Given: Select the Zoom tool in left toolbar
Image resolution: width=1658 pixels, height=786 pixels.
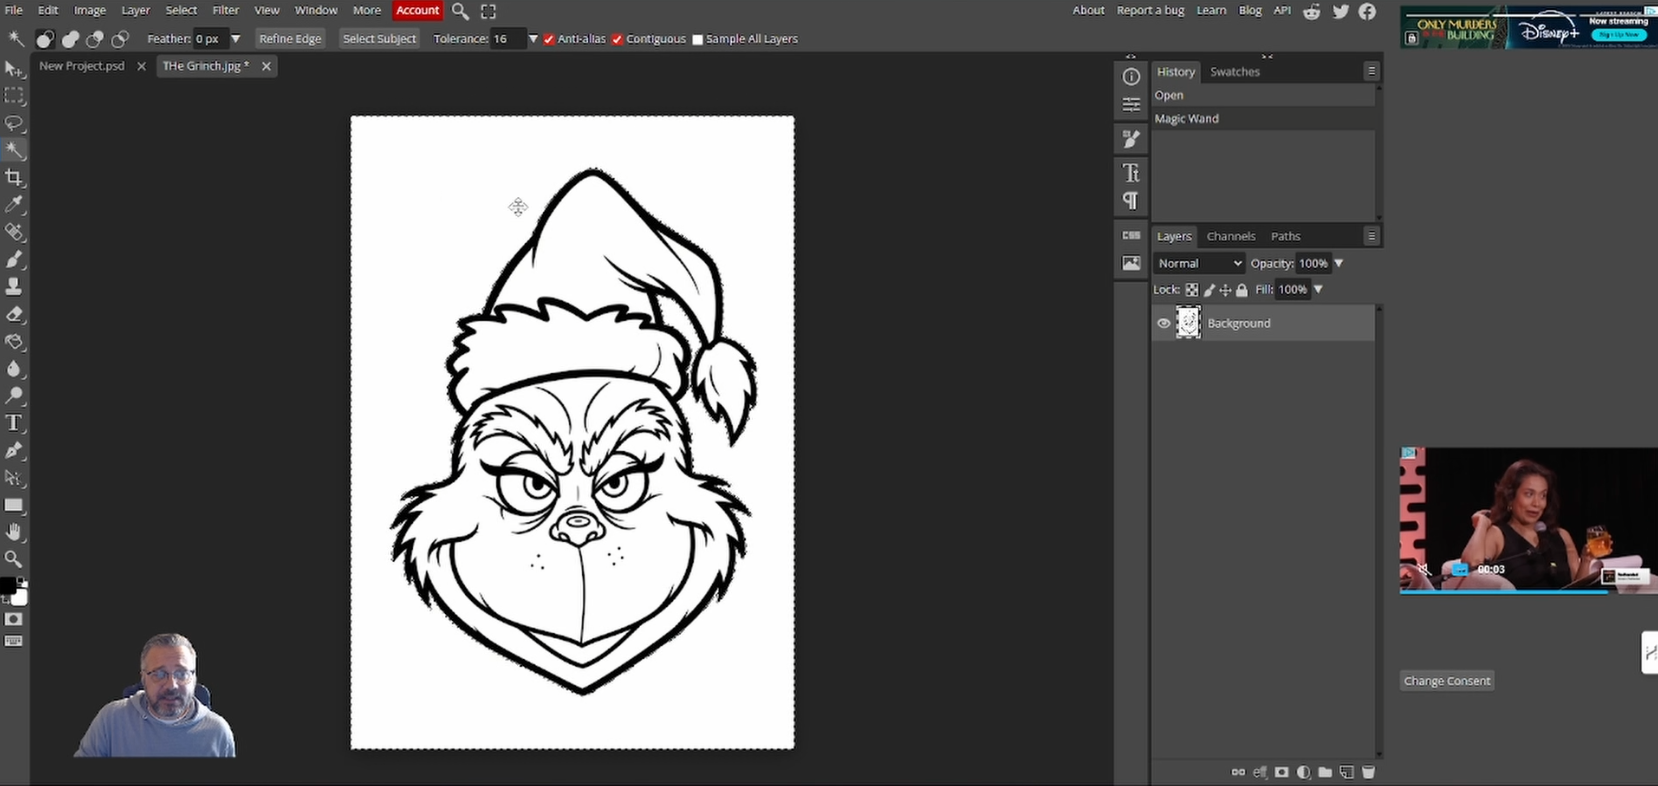Looking at the screenshot, I should pyautogui.click(x=14, y=559).
